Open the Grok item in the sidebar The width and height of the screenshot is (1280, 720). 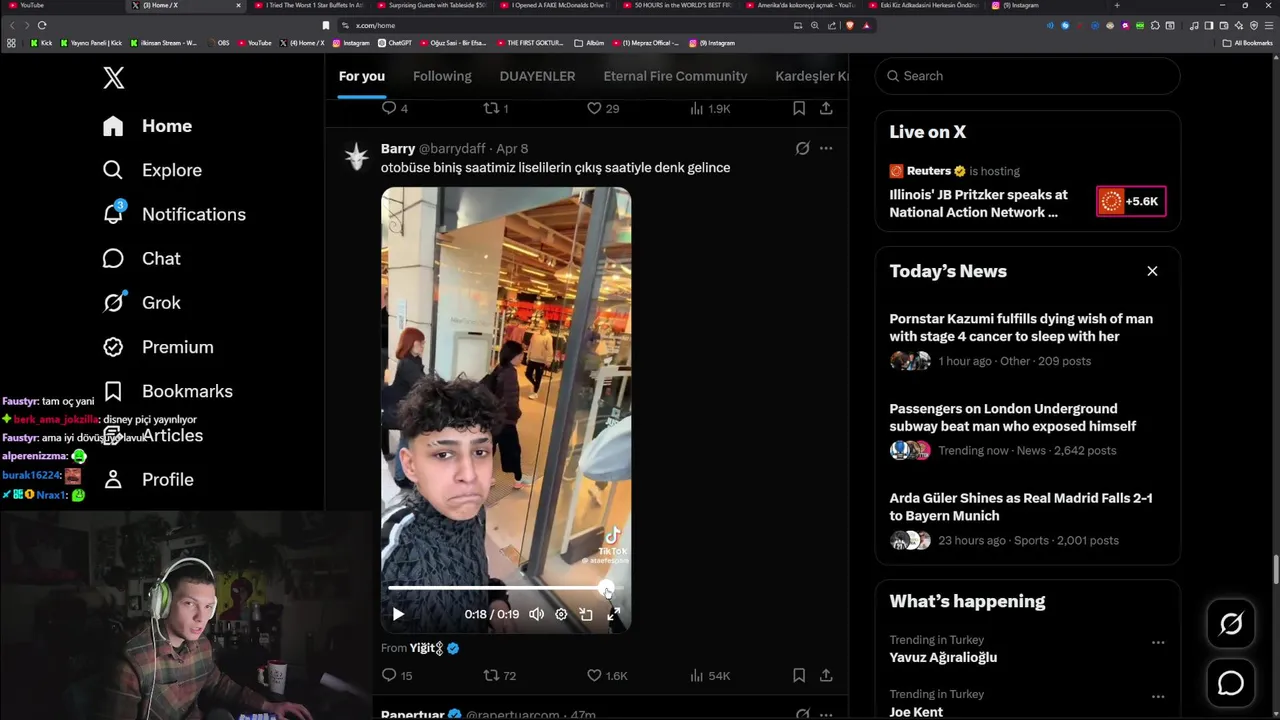[x=141, y=302]
